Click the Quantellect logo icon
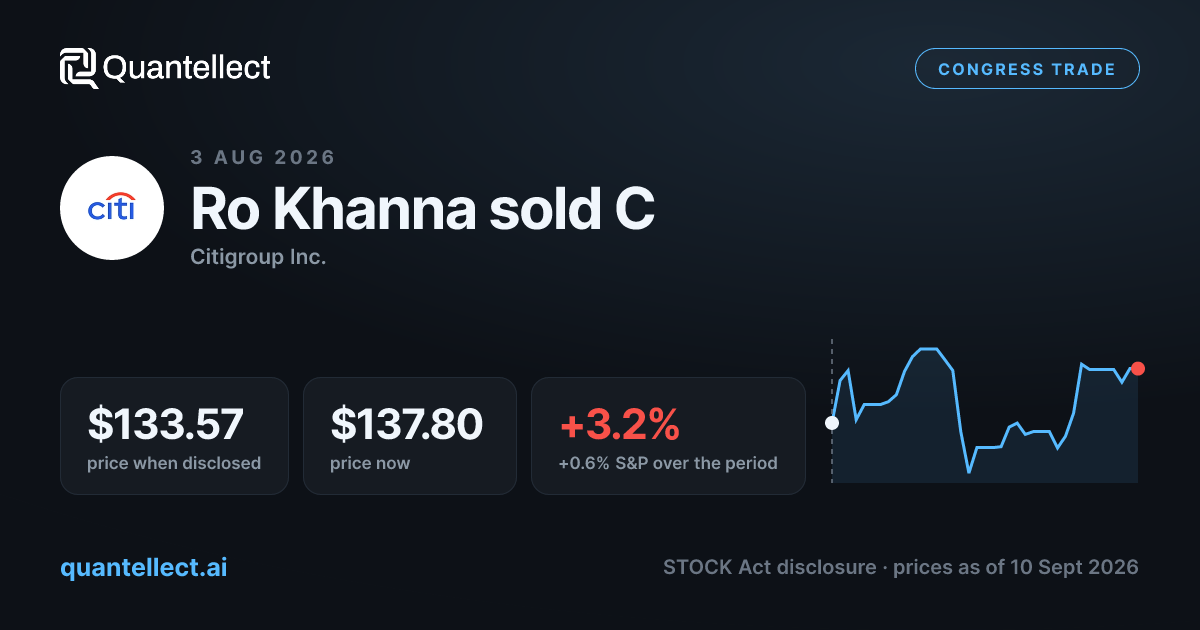1200x630 pixels. coord(79,68)
